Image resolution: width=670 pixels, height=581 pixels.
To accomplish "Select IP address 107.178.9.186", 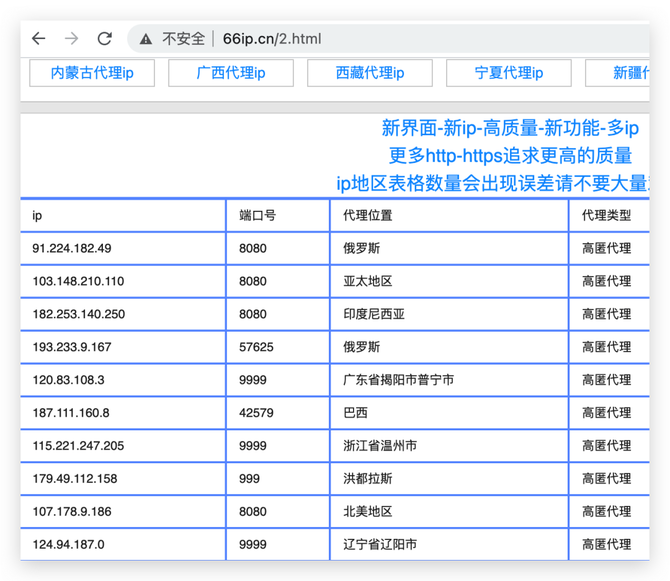I will tap(72, 511).
